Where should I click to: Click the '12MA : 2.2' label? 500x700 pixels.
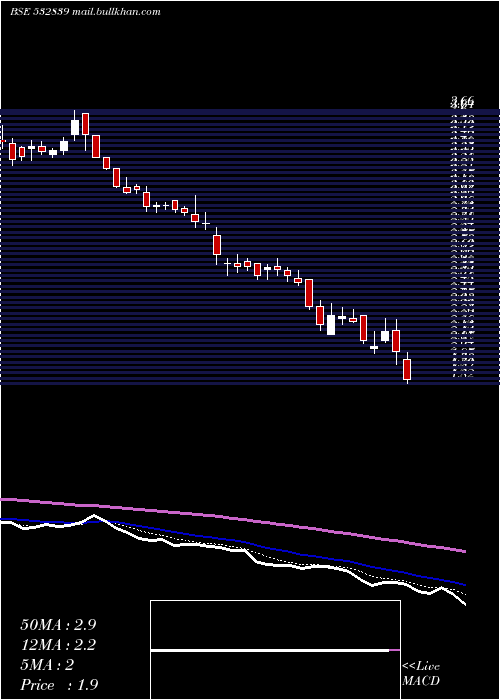point(58,645)
